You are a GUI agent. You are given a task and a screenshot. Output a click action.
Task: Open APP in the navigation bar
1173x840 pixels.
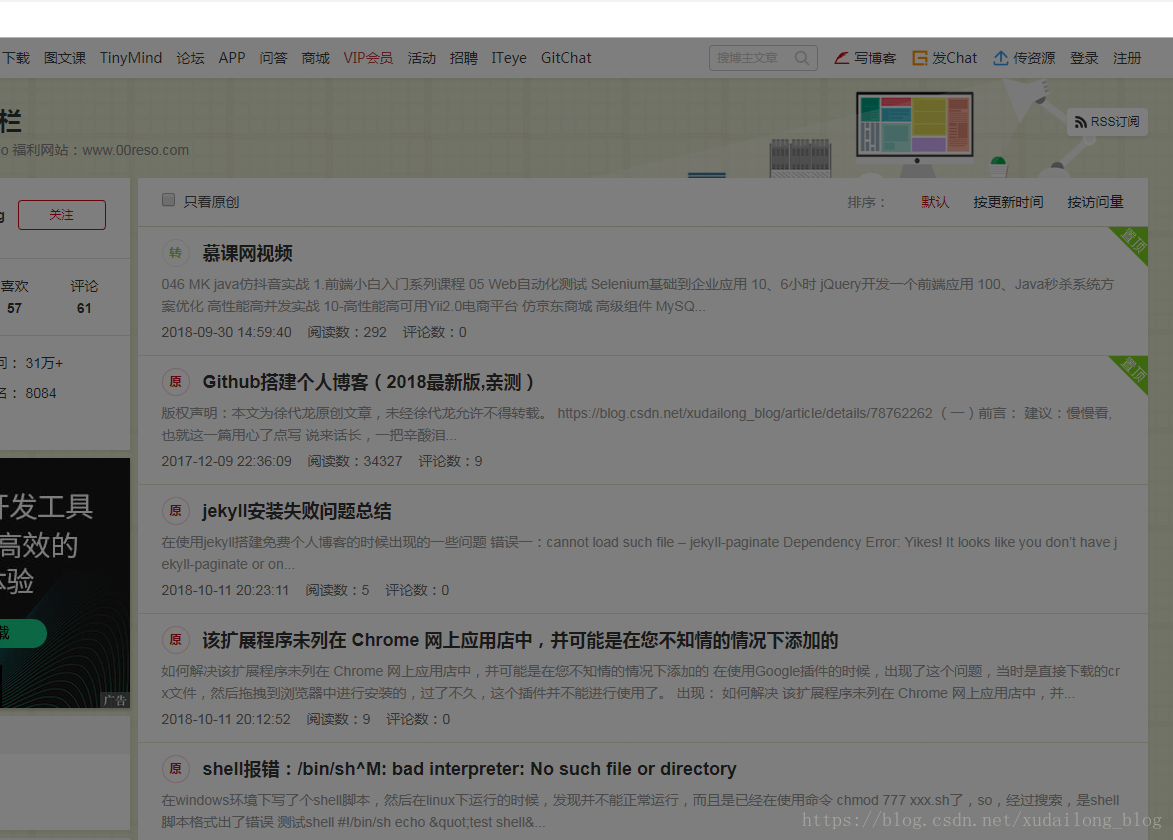coord(232,58)
